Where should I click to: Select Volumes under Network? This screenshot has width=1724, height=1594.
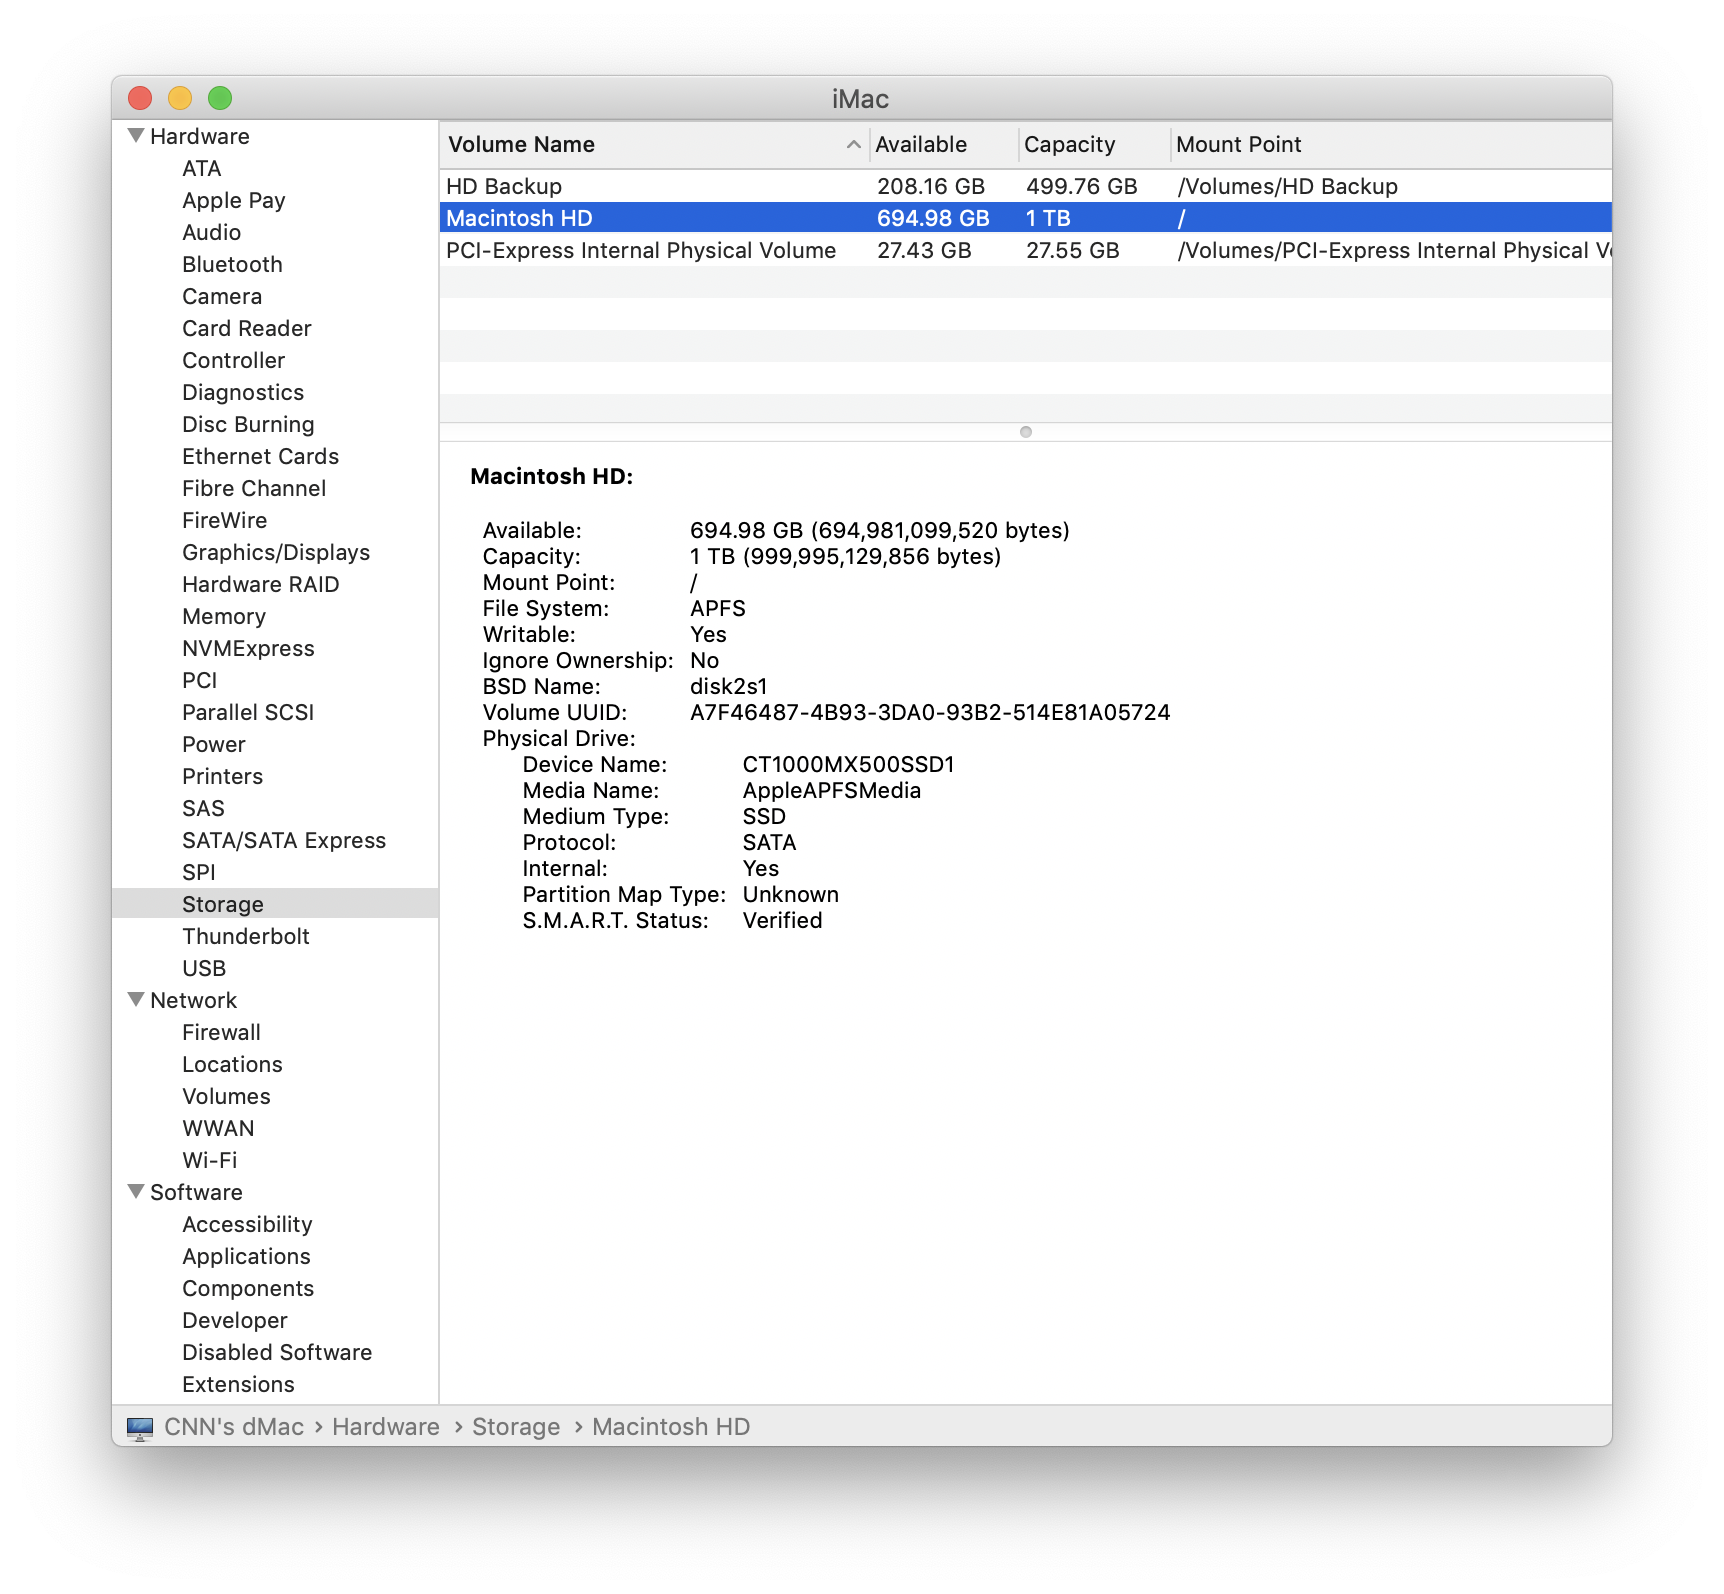click(x=226, y=1096)
